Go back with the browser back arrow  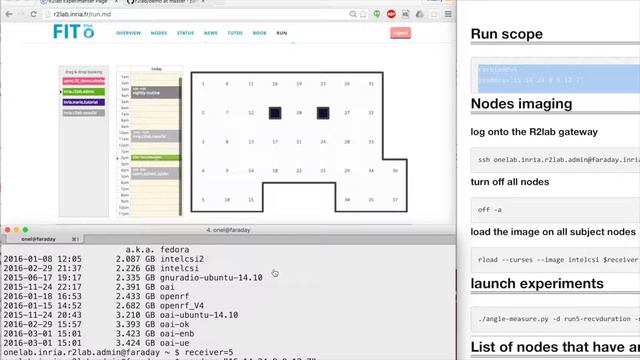point(9,14)
